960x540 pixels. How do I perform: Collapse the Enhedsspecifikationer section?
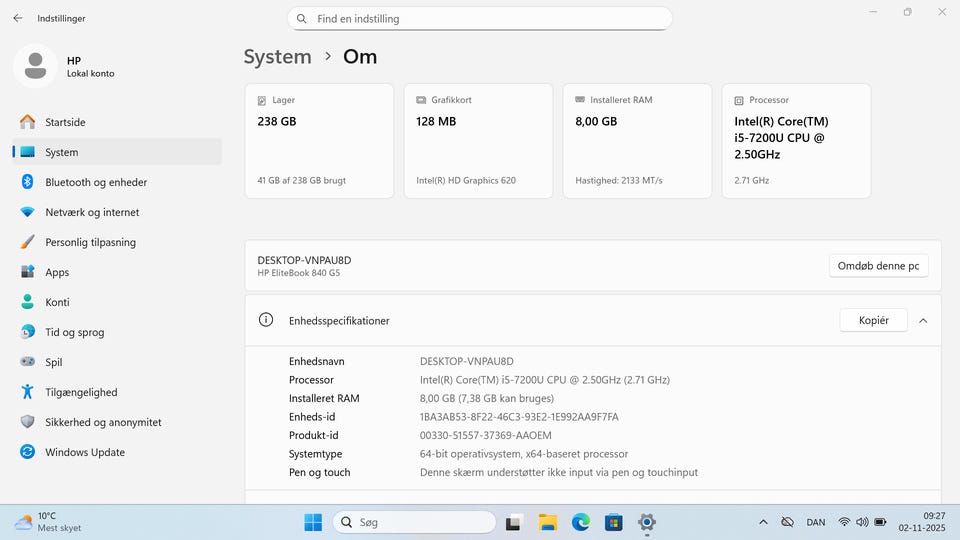click(x=923, y=321)
